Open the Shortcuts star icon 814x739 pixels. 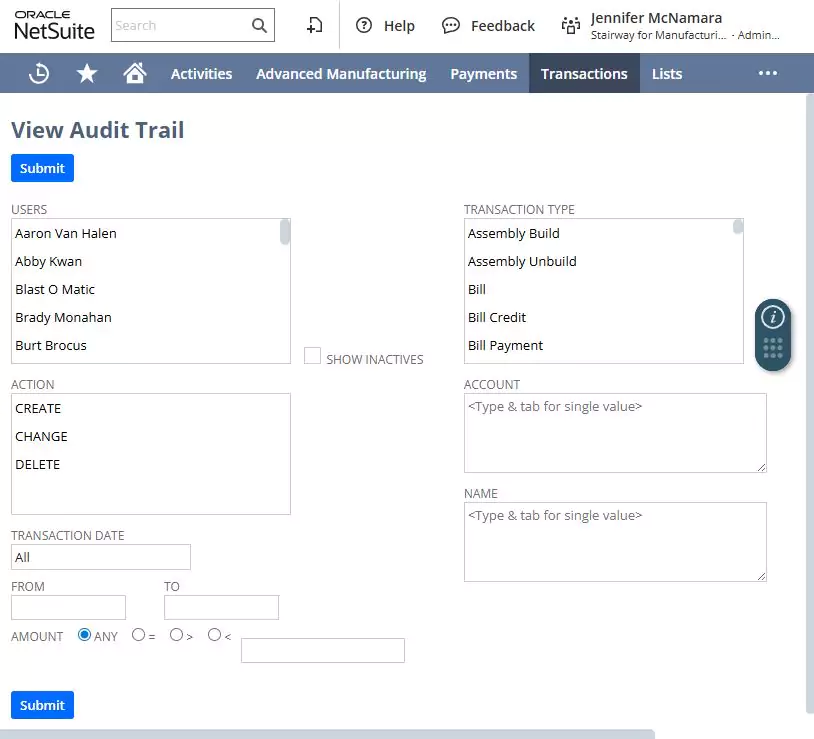[x=87, y=73]
